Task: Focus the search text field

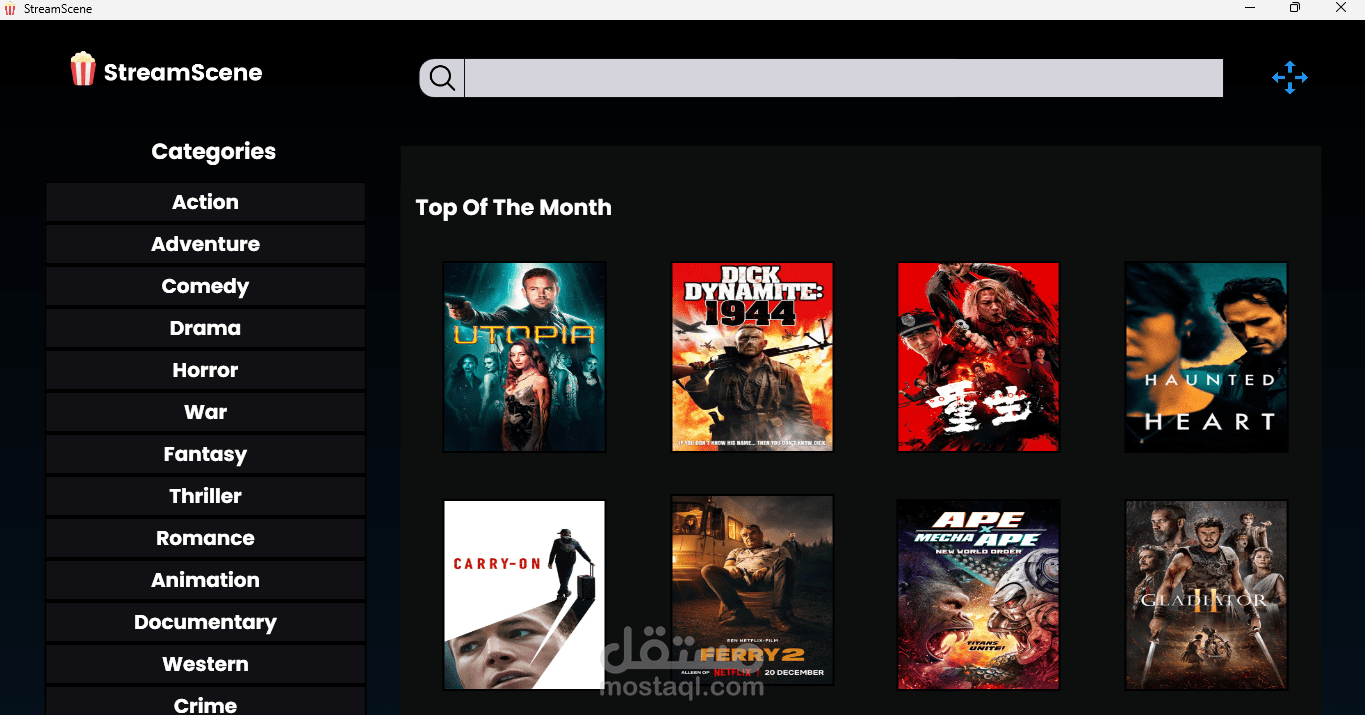Action: (844, 78)
